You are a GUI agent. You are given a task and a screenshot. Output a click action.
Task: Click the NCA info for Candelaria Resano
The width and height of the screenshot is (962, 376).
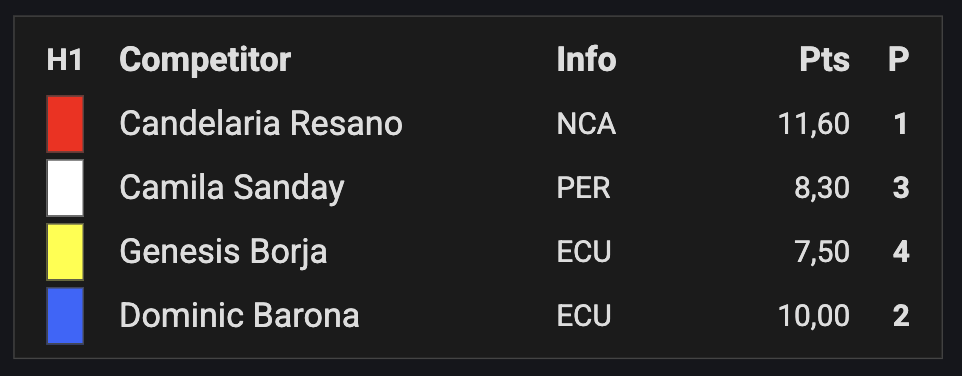[586, 124]
